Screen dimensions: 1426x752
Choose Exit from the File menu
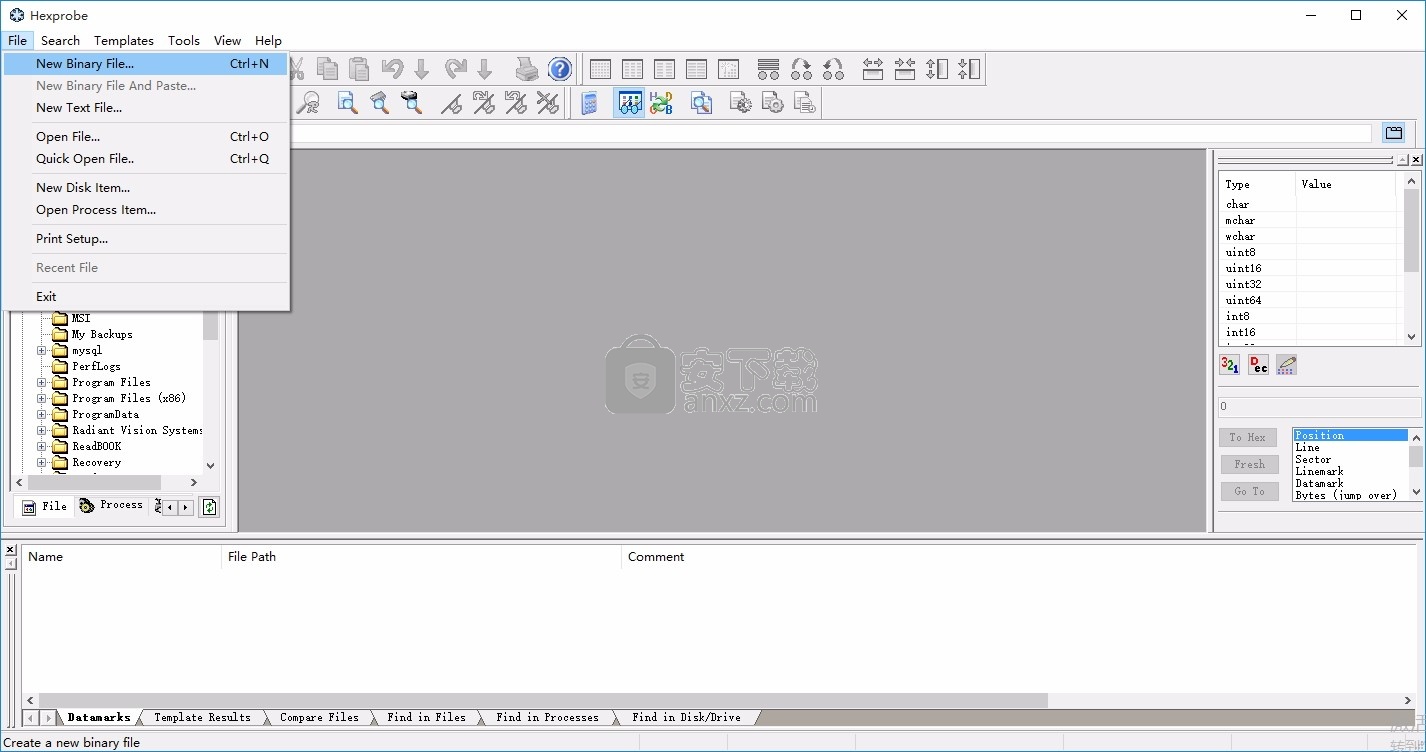point(146,297)
